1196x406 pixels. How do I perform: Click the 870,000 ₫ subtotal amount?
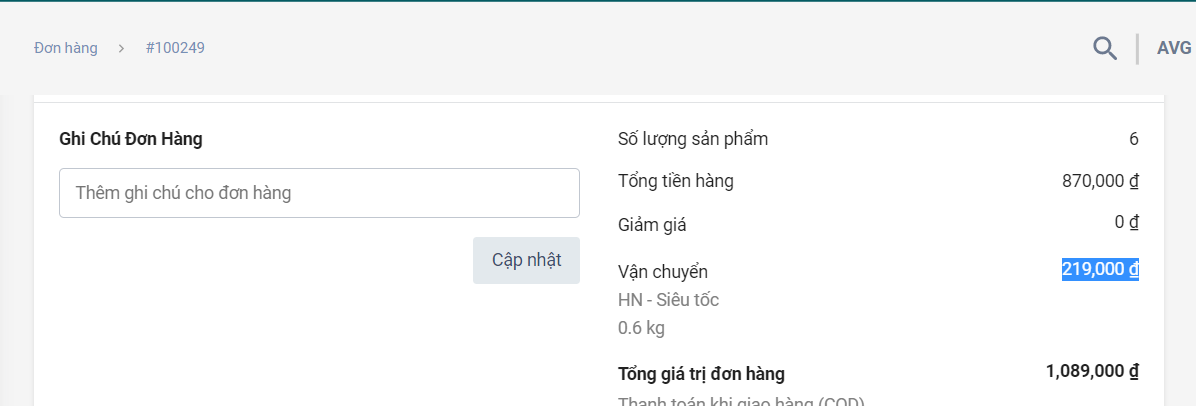coord(1100,181)
